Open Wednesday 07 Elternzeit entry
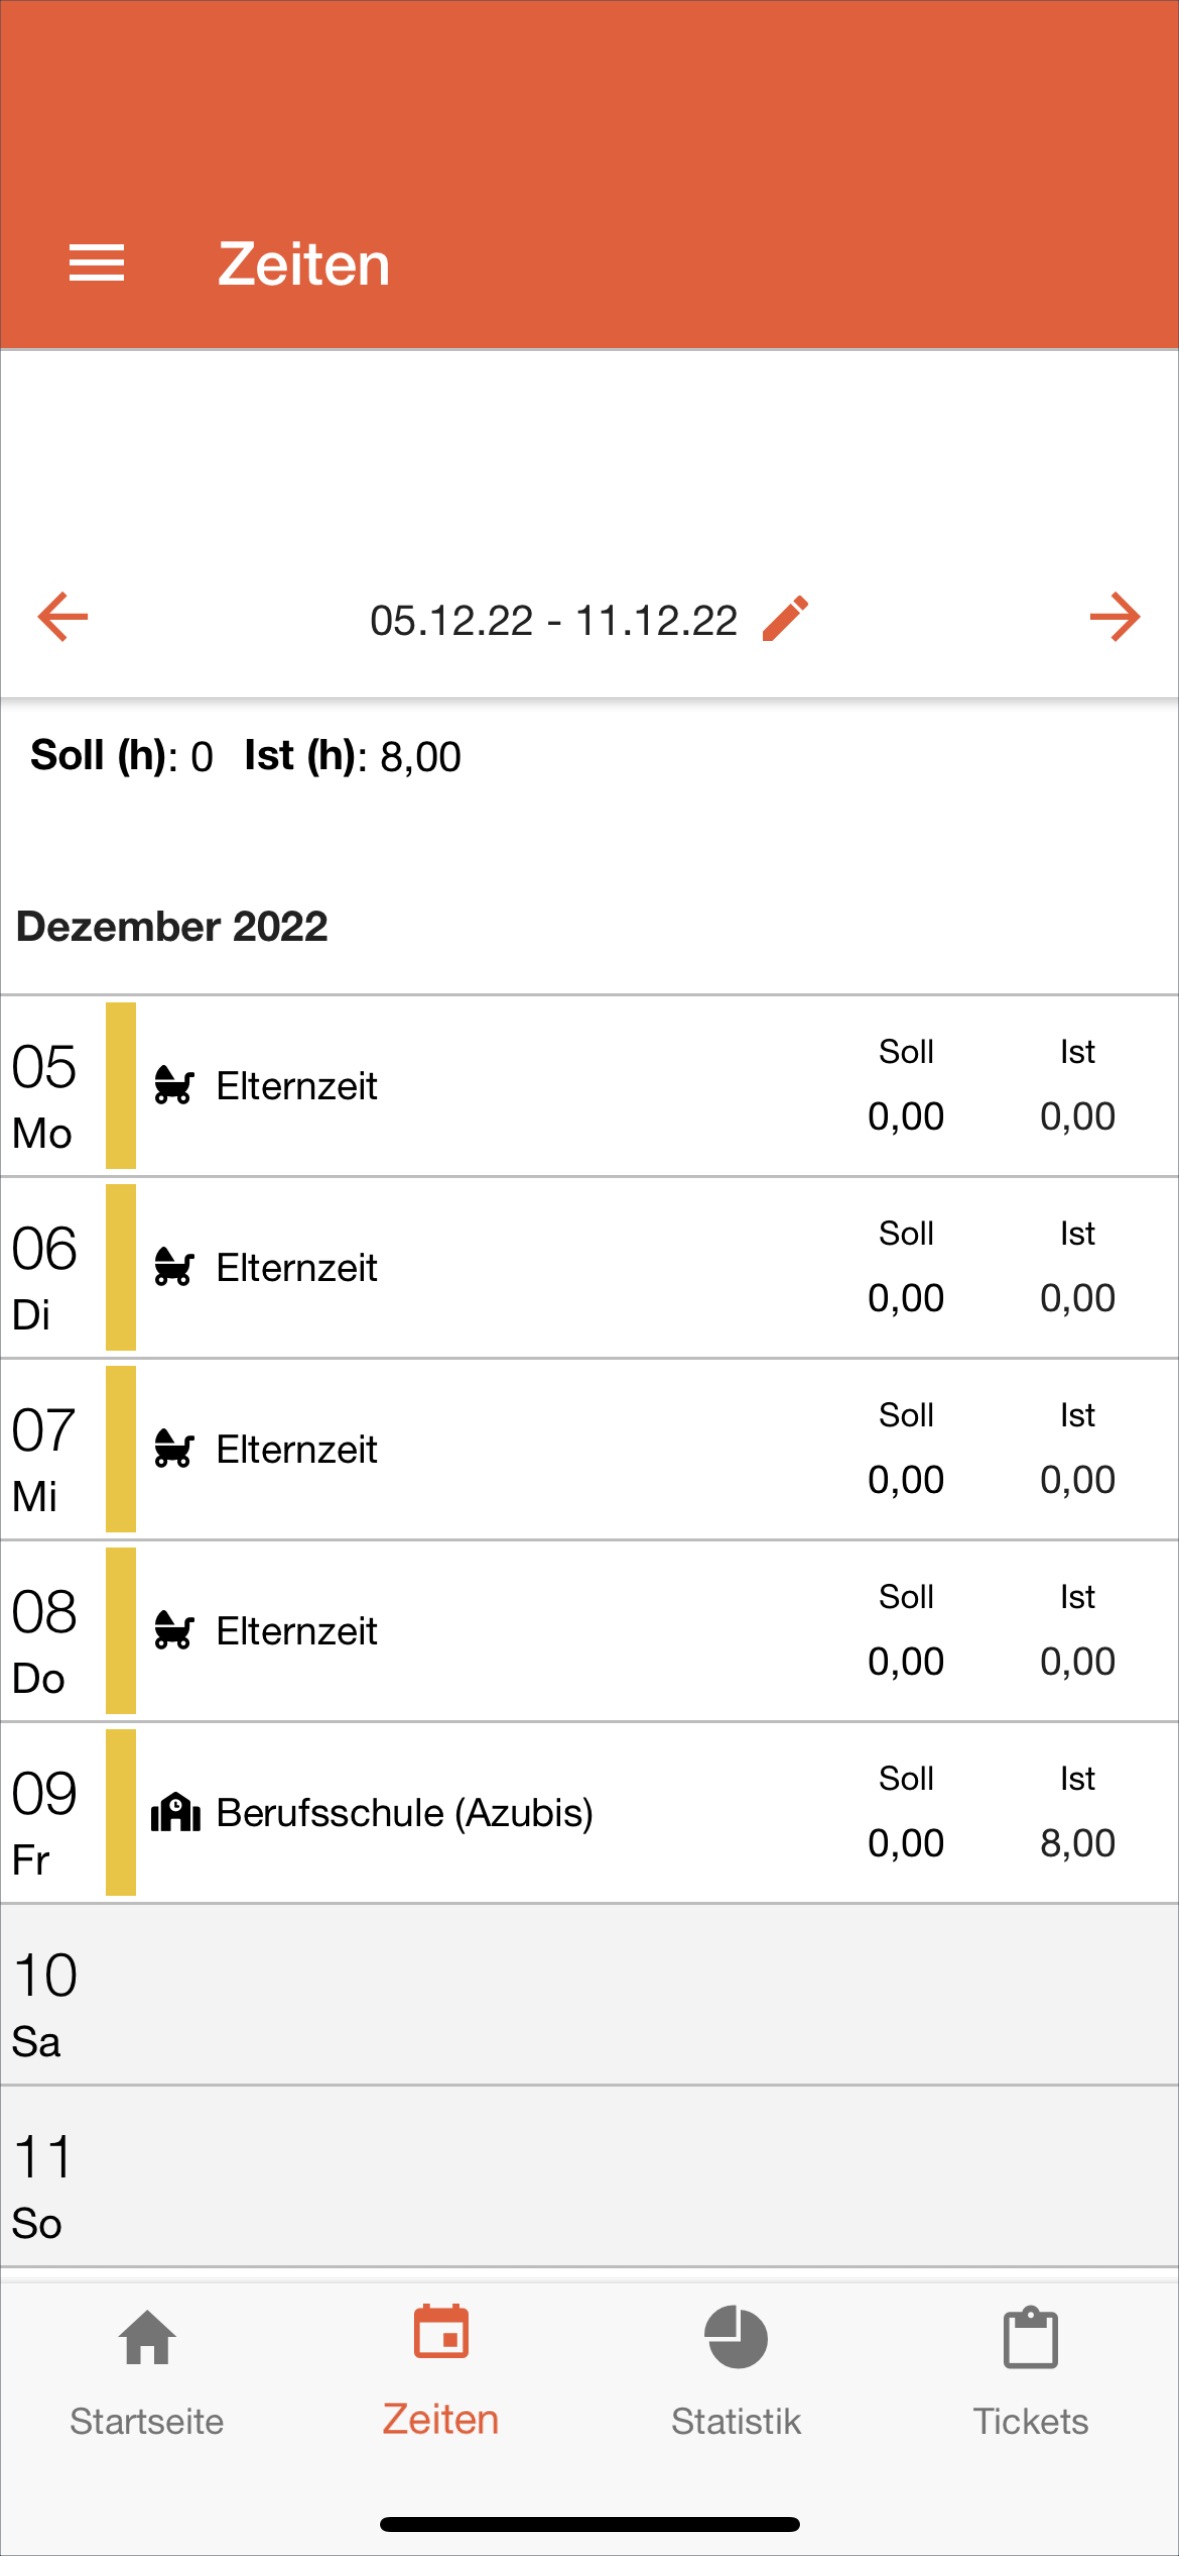Image resolution: width=1179 pixels, height=2556 pixels. pyautogui.click(x=297, y=1450)
